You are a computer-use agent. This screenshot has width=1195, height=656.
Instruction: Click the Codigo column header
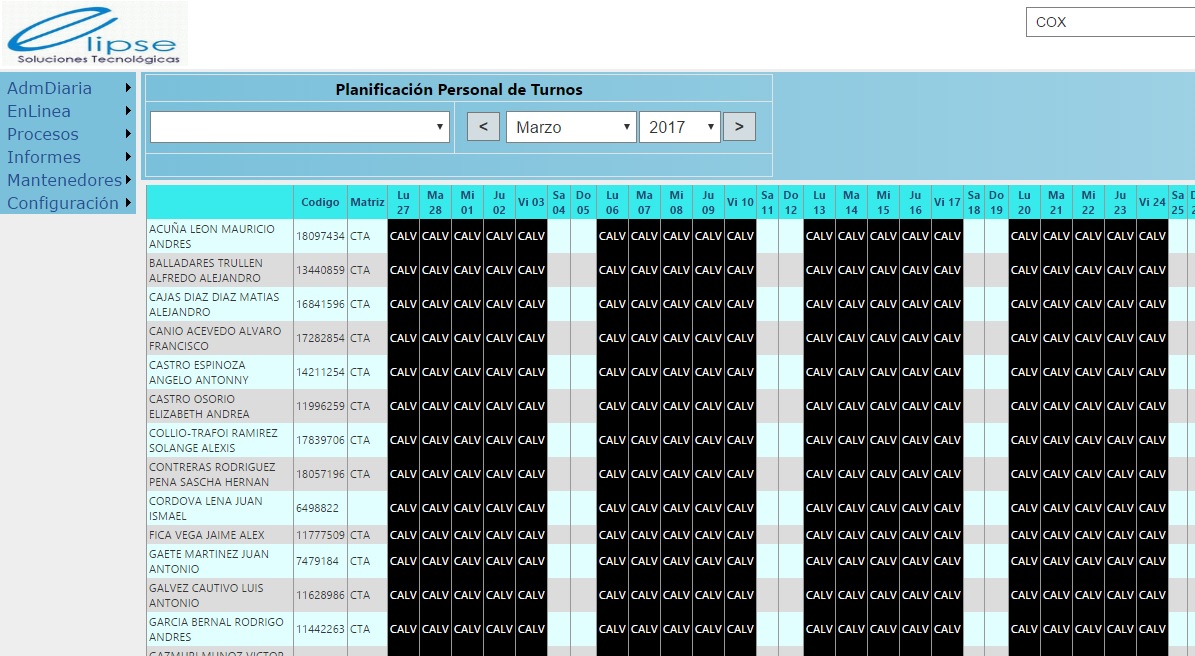pyautogui.click(x=320, y=202)
